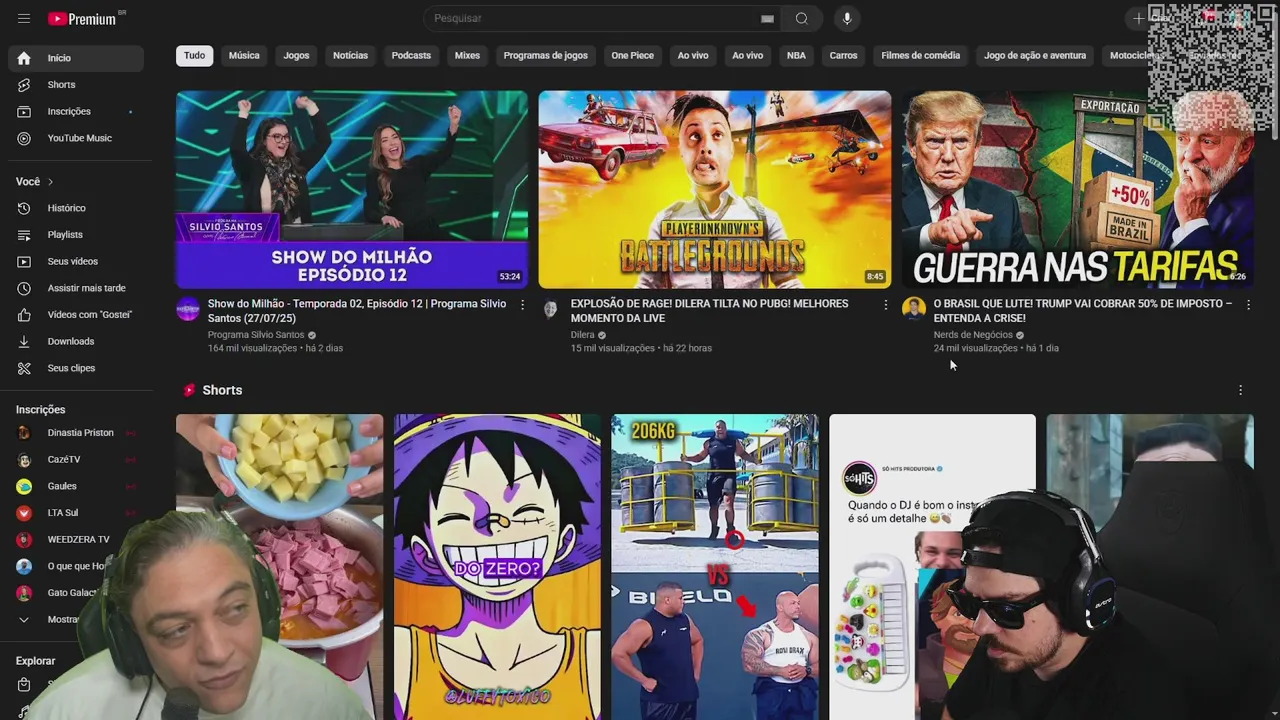The height and width of the screenshot is (720, 1280).
Task: Open LTA Sul subscription
Action: coord(76,513)
